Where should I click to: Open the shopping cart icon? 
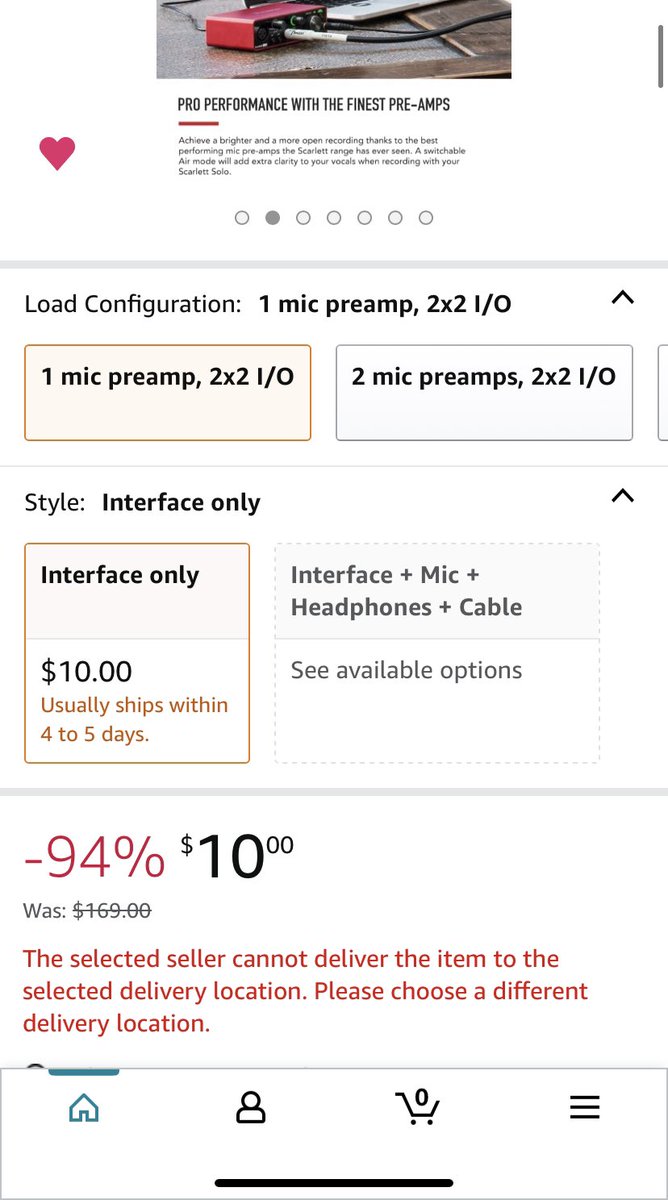(417, 1106)
